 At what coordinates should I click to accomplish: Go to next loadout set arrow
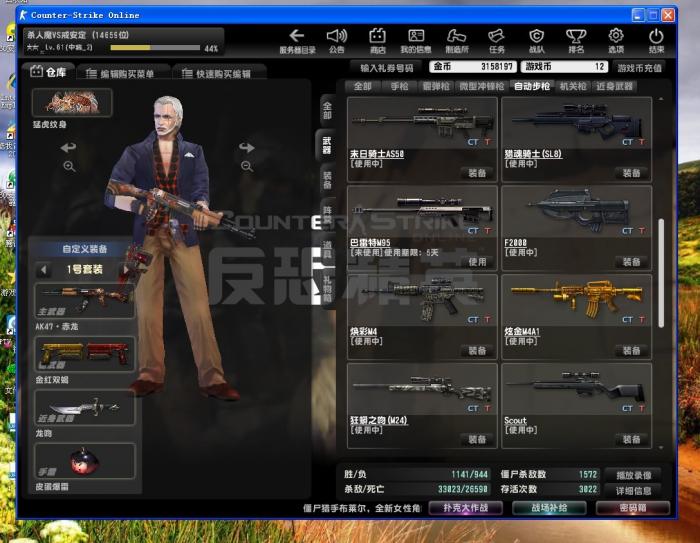[x=126, y=270]
